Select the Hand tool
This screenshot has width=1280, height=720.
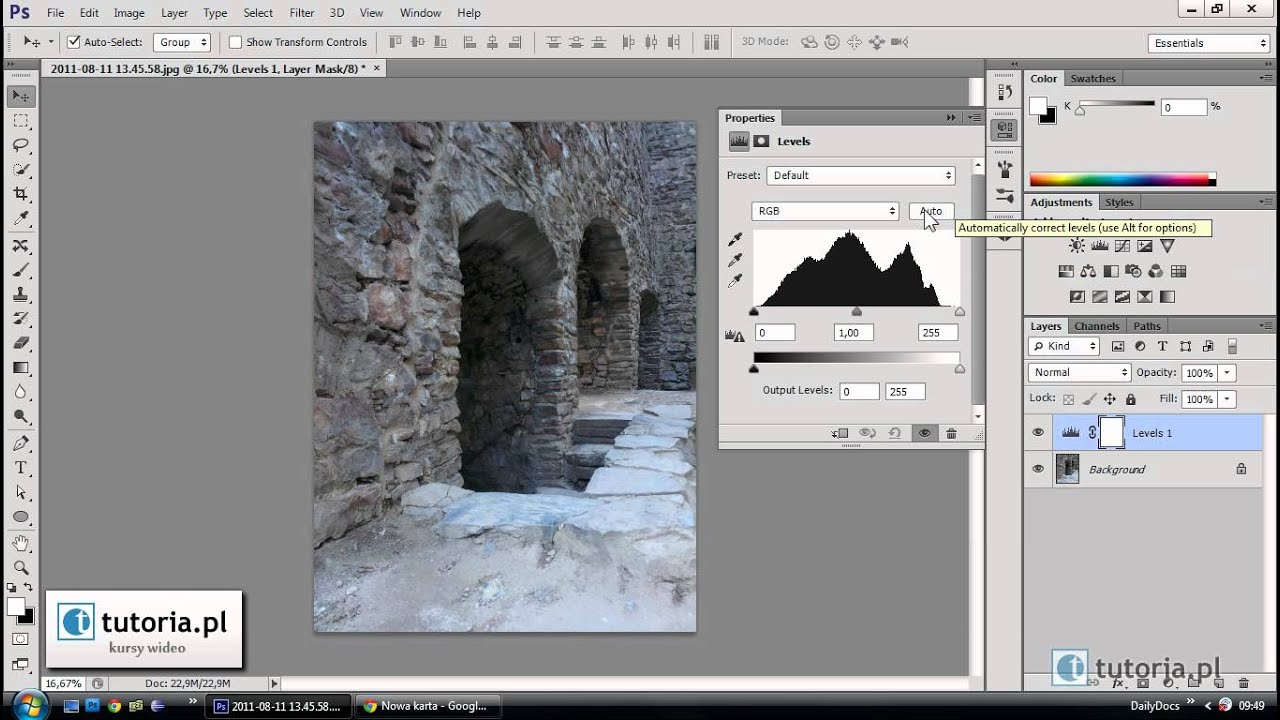[21, 543]
